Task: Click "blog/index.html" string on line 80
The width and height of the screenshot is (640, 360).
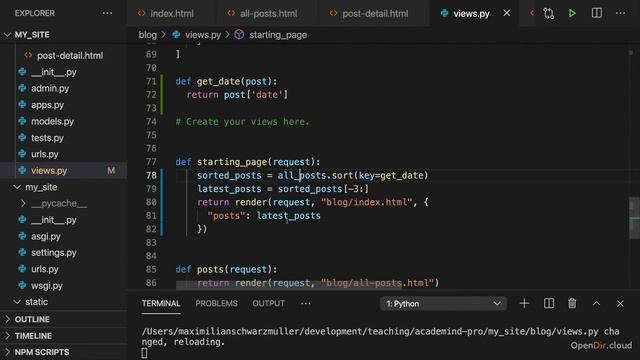Action: tap(367, 202)
